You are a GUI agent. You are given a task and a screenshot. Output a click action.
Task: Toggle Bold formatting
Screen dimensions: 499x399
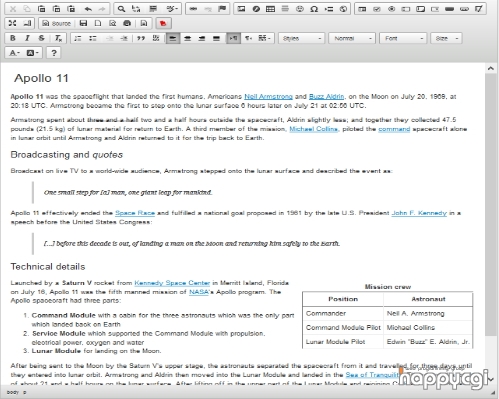click(13, 38)
